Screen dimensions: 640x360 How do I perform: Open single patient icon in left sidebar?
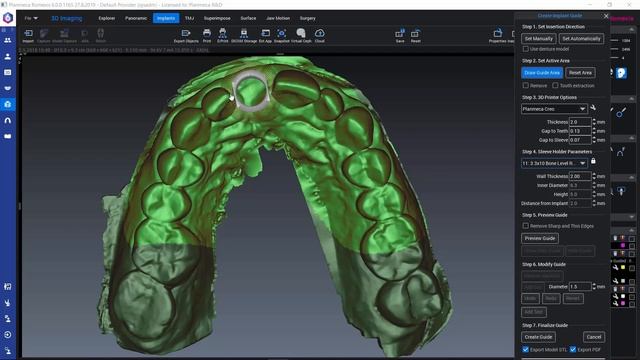[x=8, y=57]
